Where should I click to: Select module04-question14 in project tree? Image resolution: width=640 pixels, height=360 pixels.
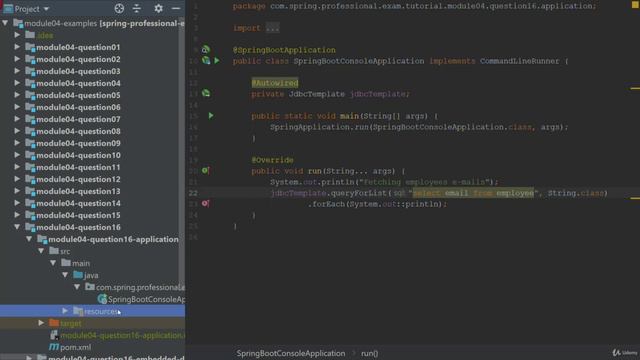tap(78, 203)
